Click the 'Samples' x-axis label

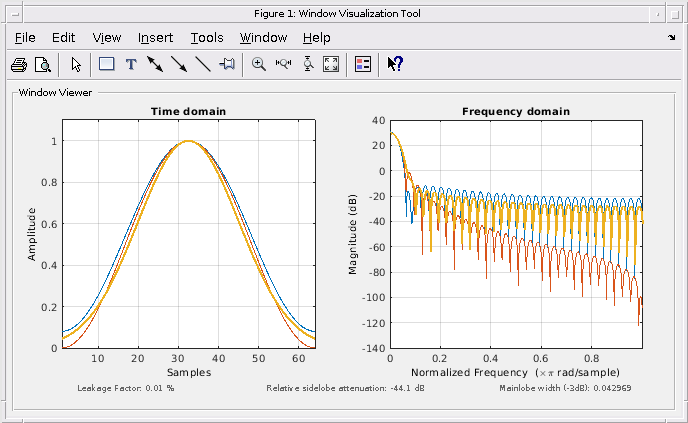click(x=189, y=373)
